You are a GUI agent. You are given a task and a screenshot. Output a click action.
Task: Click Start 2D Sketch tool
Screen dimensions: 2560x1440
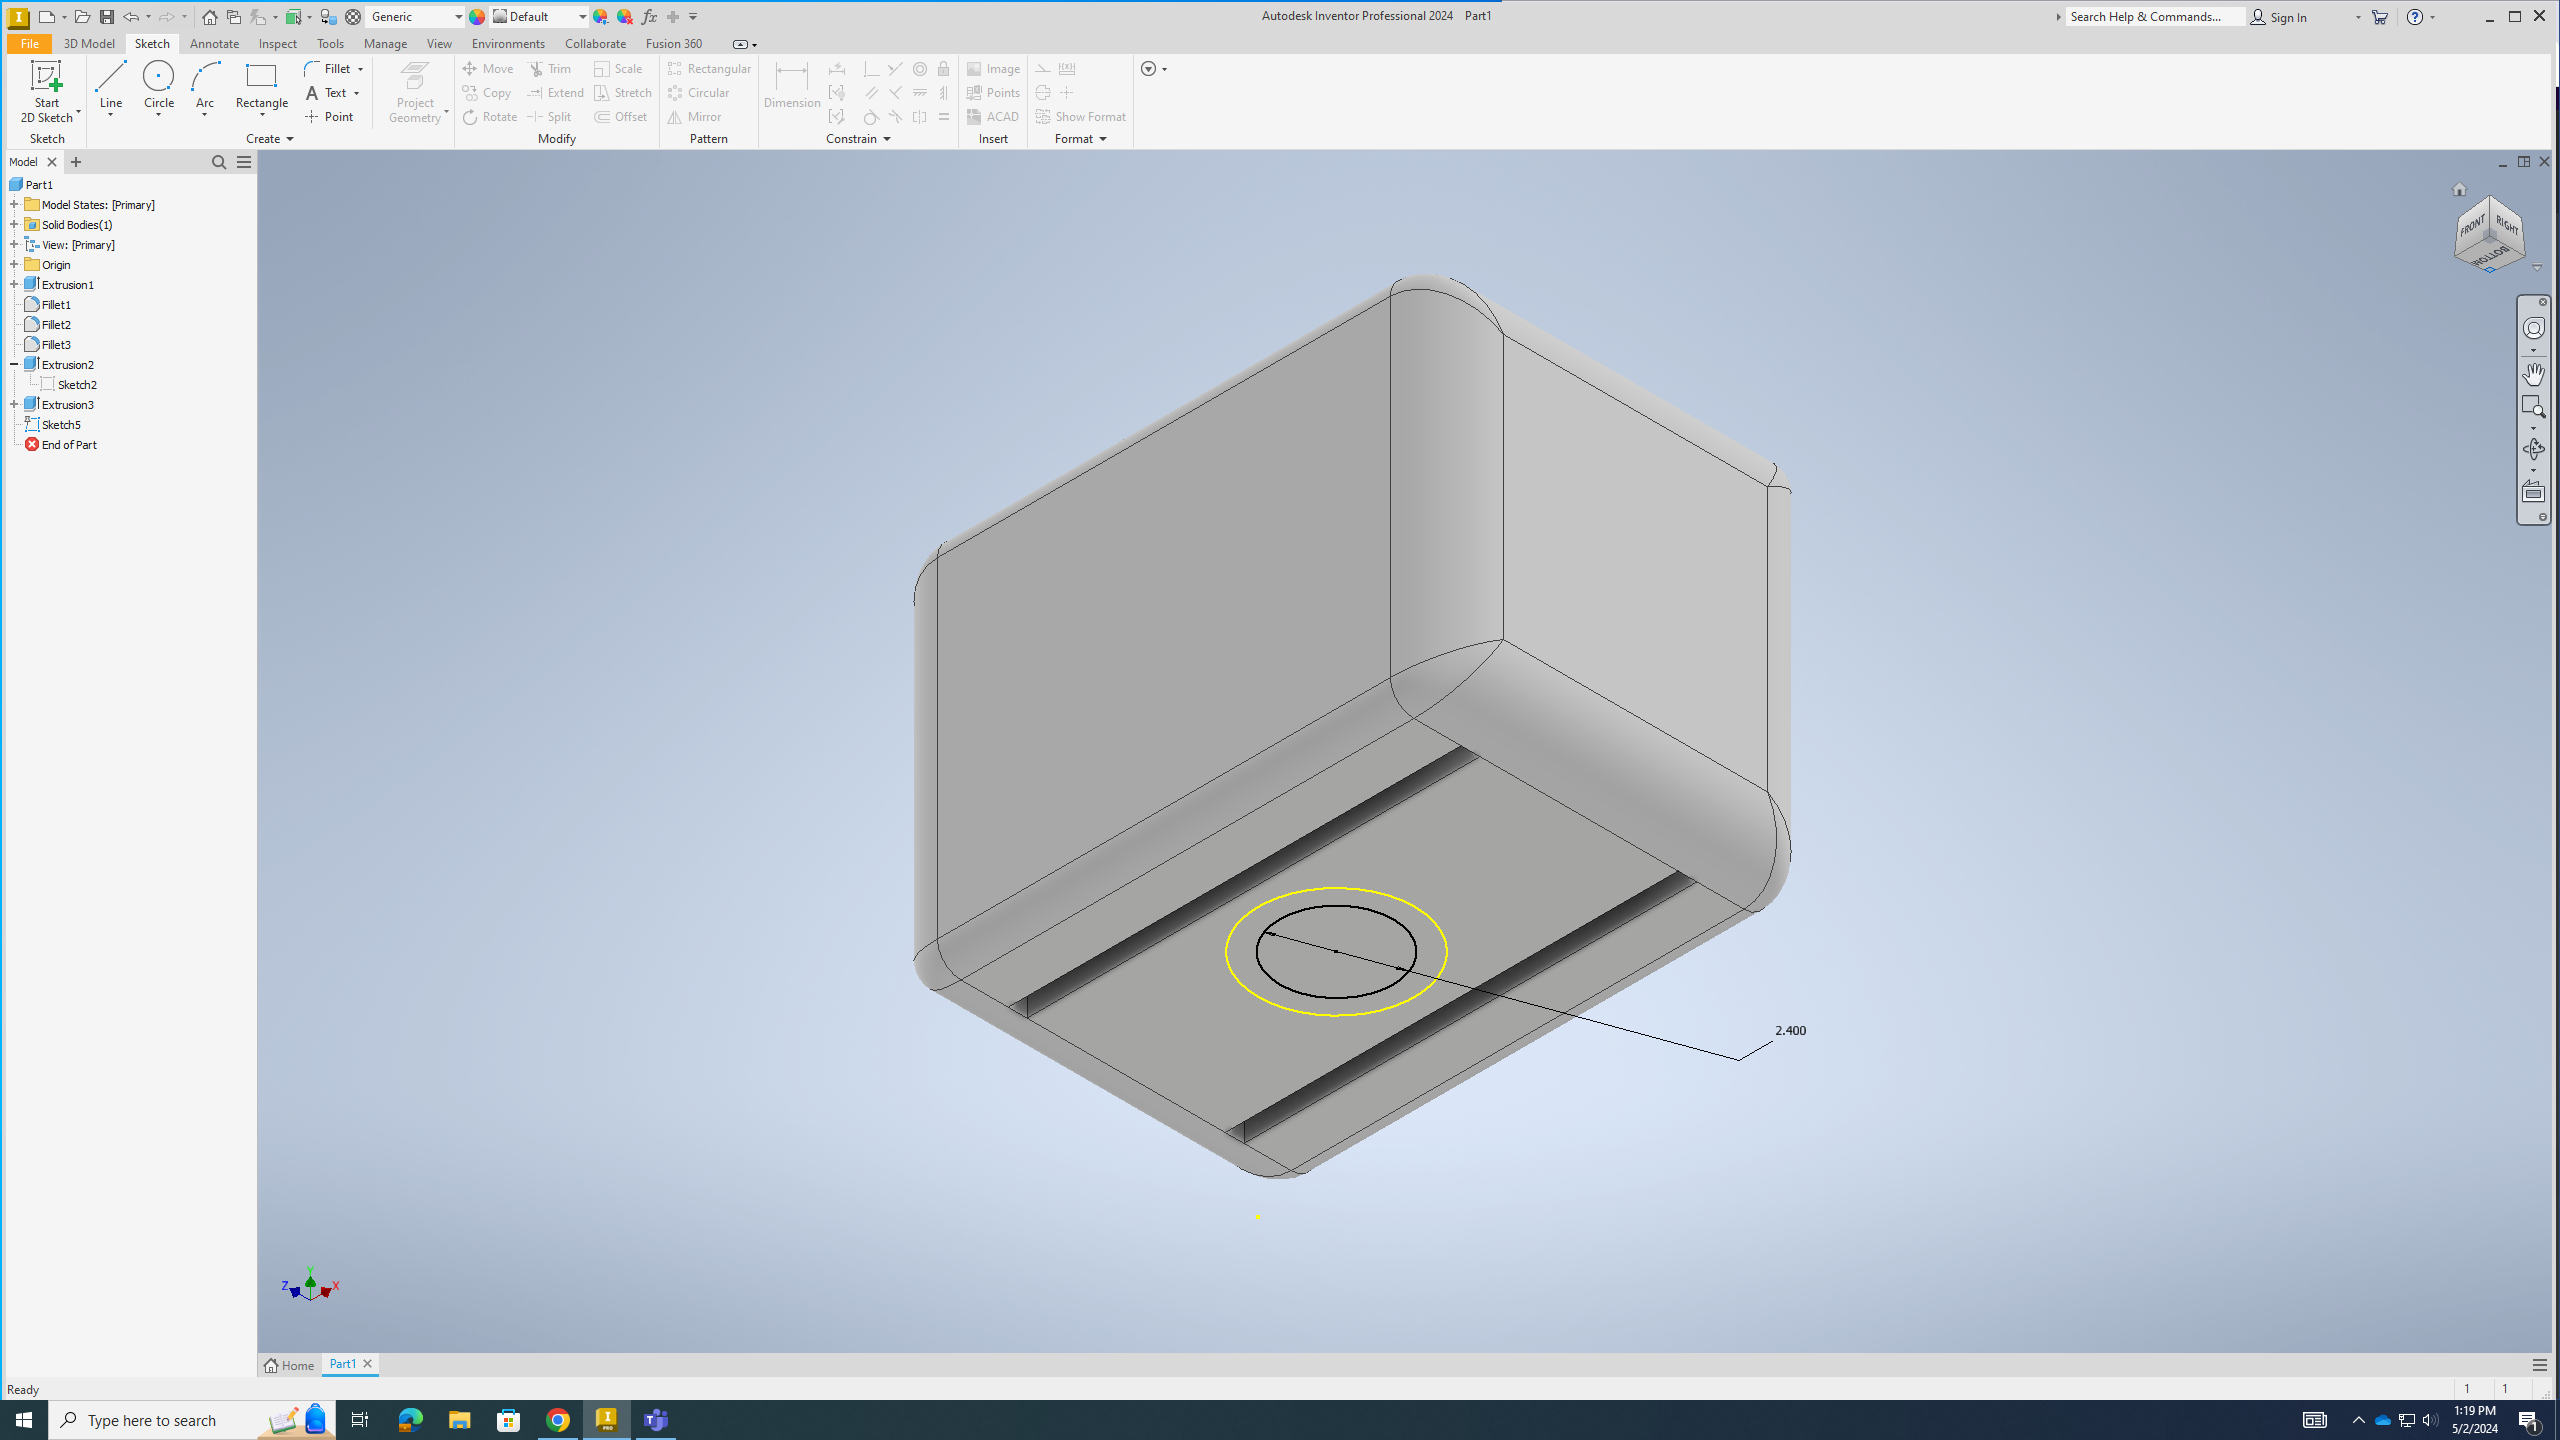point(46,92)
